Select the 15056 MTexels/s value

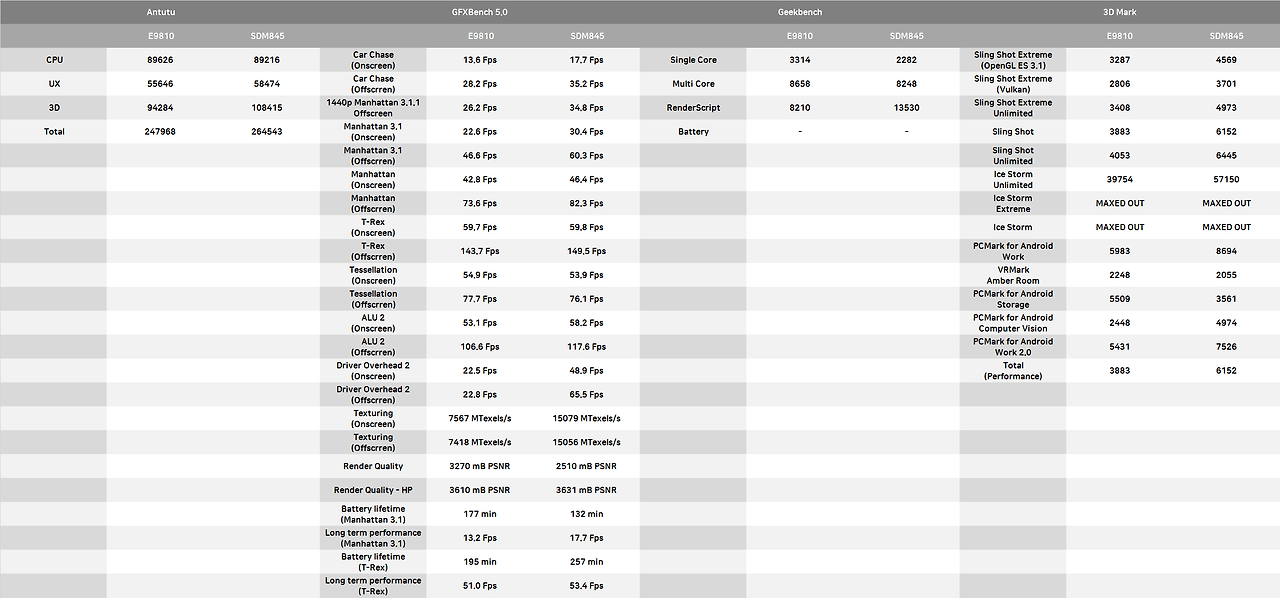[586, 443]
